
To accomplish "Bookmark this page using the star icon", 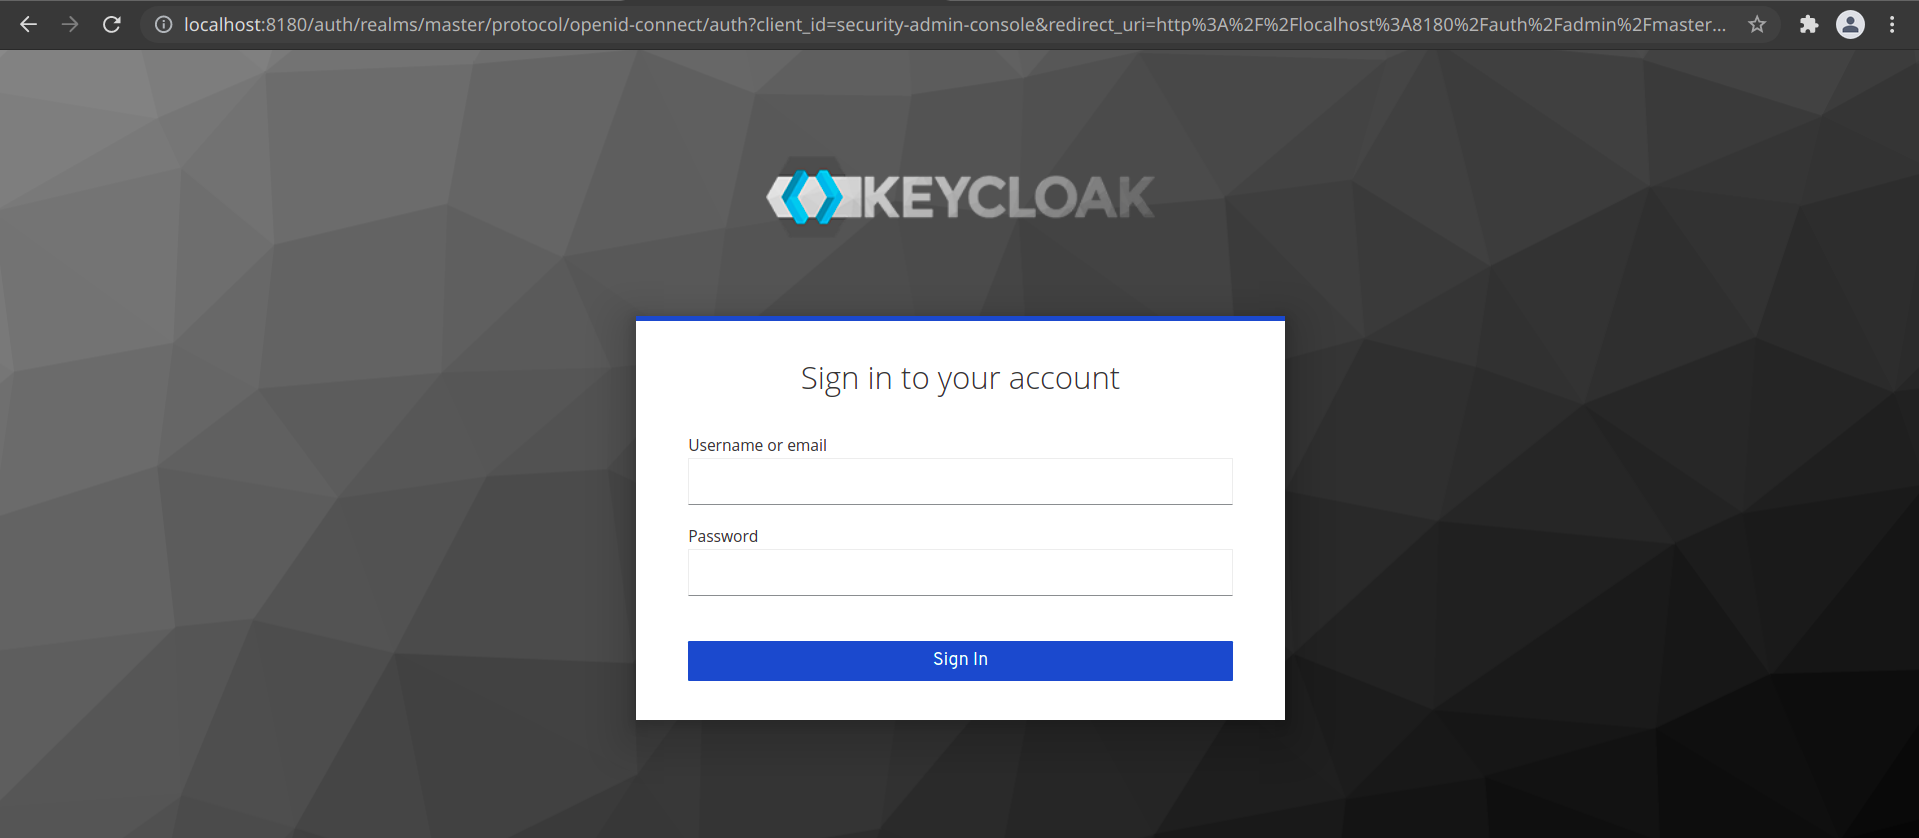I will pos(1756,24).
